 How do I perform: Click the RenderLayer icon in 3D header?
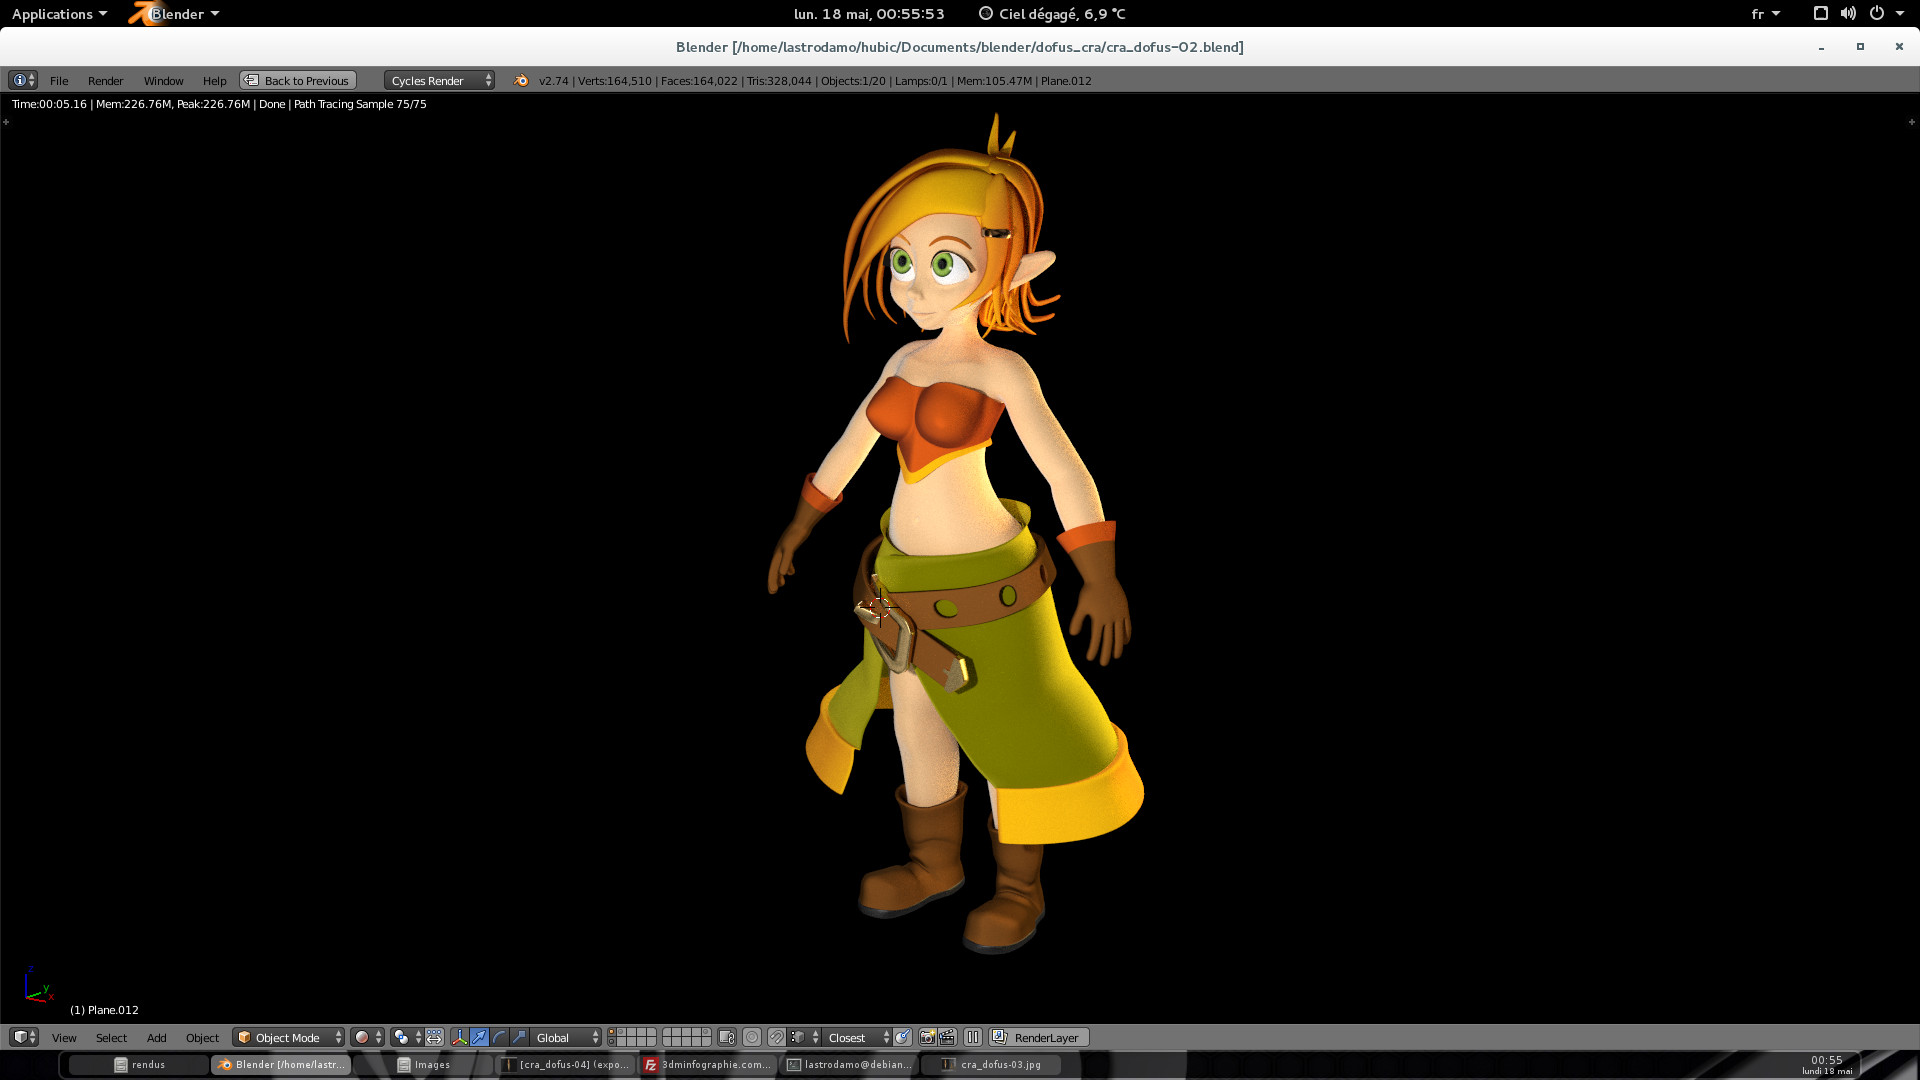point(999,1037)
